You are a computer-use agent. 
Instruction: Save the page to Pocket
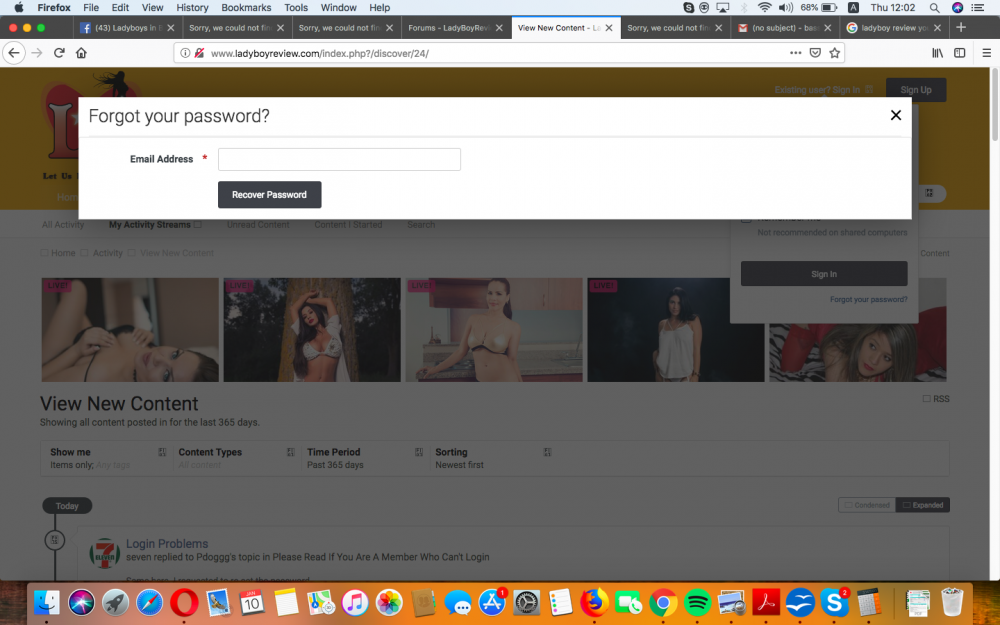click(x=815, y=53)
